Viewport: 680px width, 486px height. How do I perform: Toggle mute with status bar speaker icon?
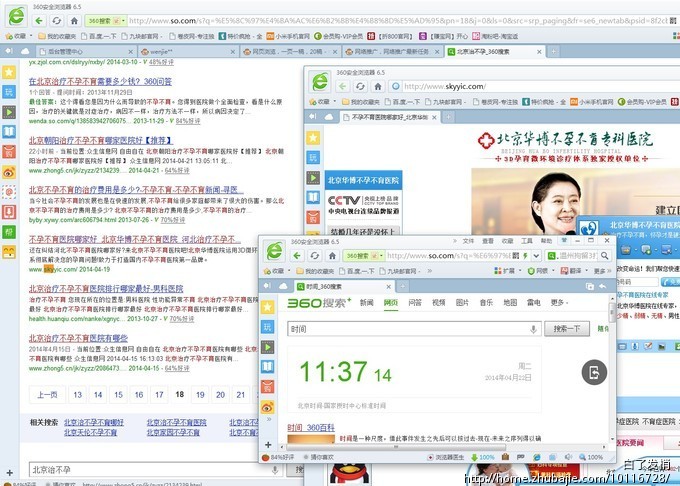tap(569, 457)
